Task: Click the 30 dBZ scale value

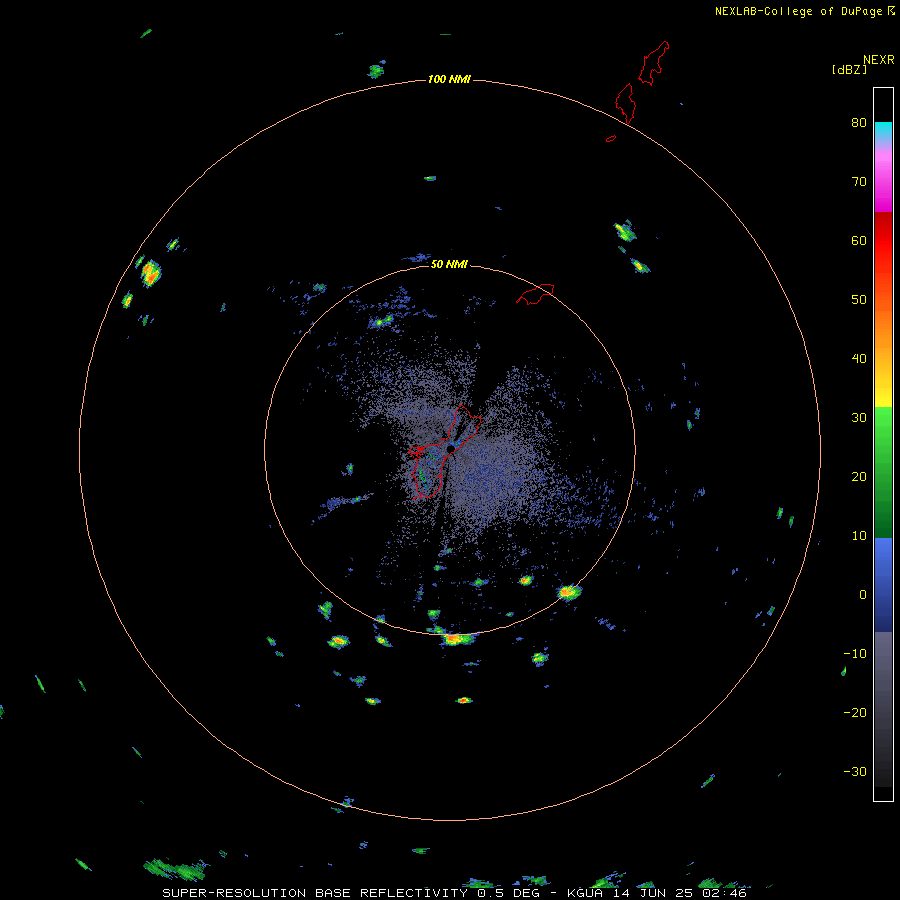Action: pyautogui.click(x=859, y=418)
